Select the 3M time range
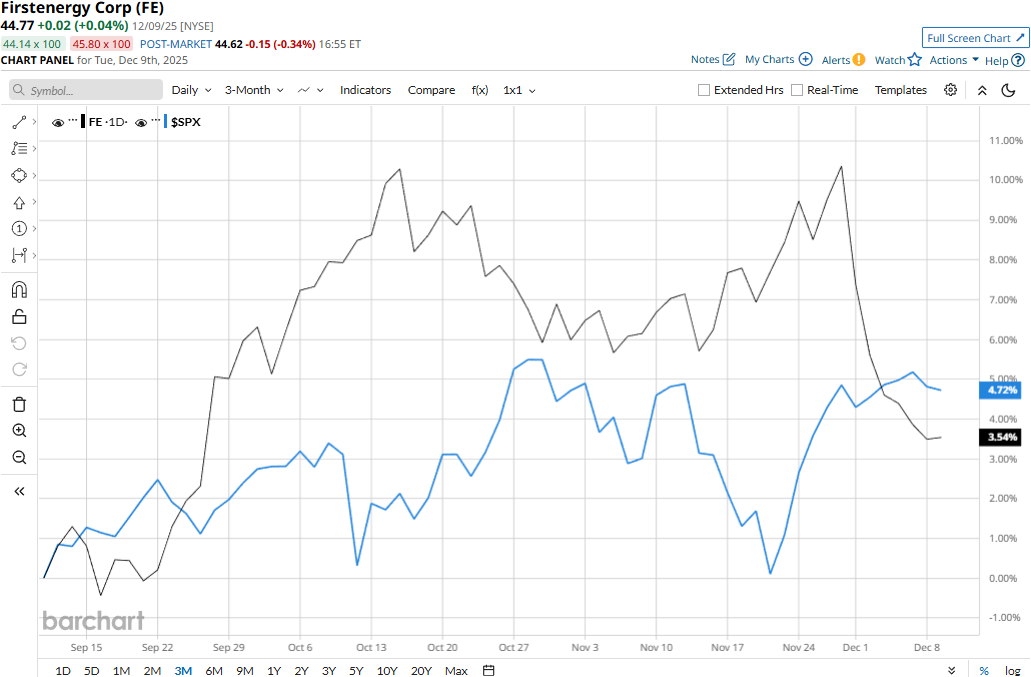Viewport: 1031px width, 677px height. click(x=183, y=670)
